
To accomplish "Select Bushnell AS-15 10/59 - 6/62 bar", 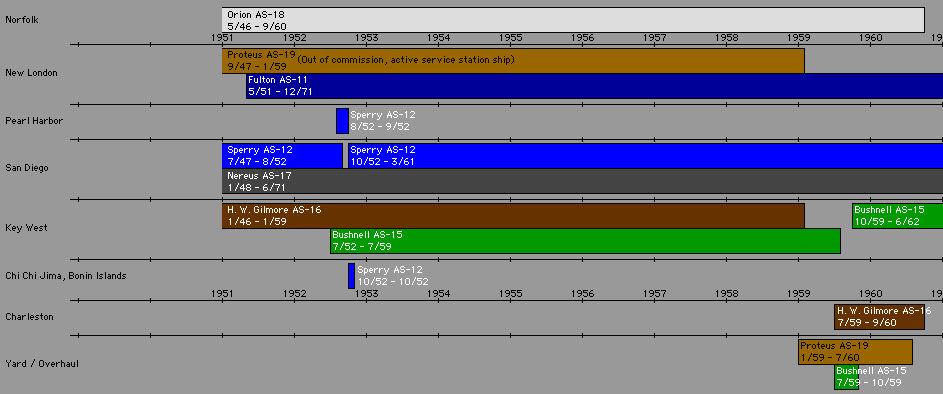I will point(897,216).
